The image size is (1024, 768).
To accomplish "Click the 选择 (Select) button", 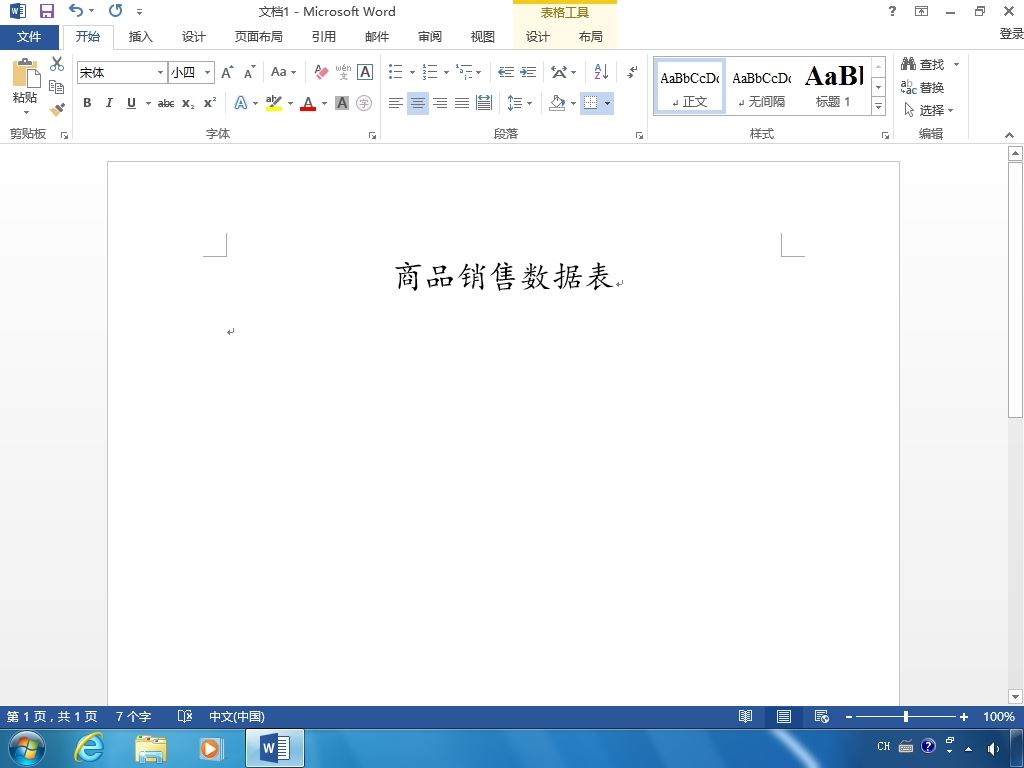I will click(x=928, y=110).
